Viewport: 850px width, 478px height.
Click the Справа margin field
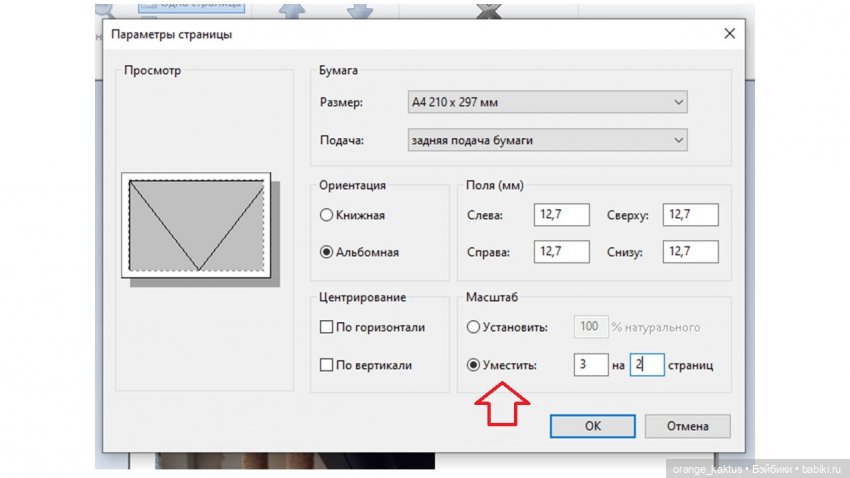(561, 252)
